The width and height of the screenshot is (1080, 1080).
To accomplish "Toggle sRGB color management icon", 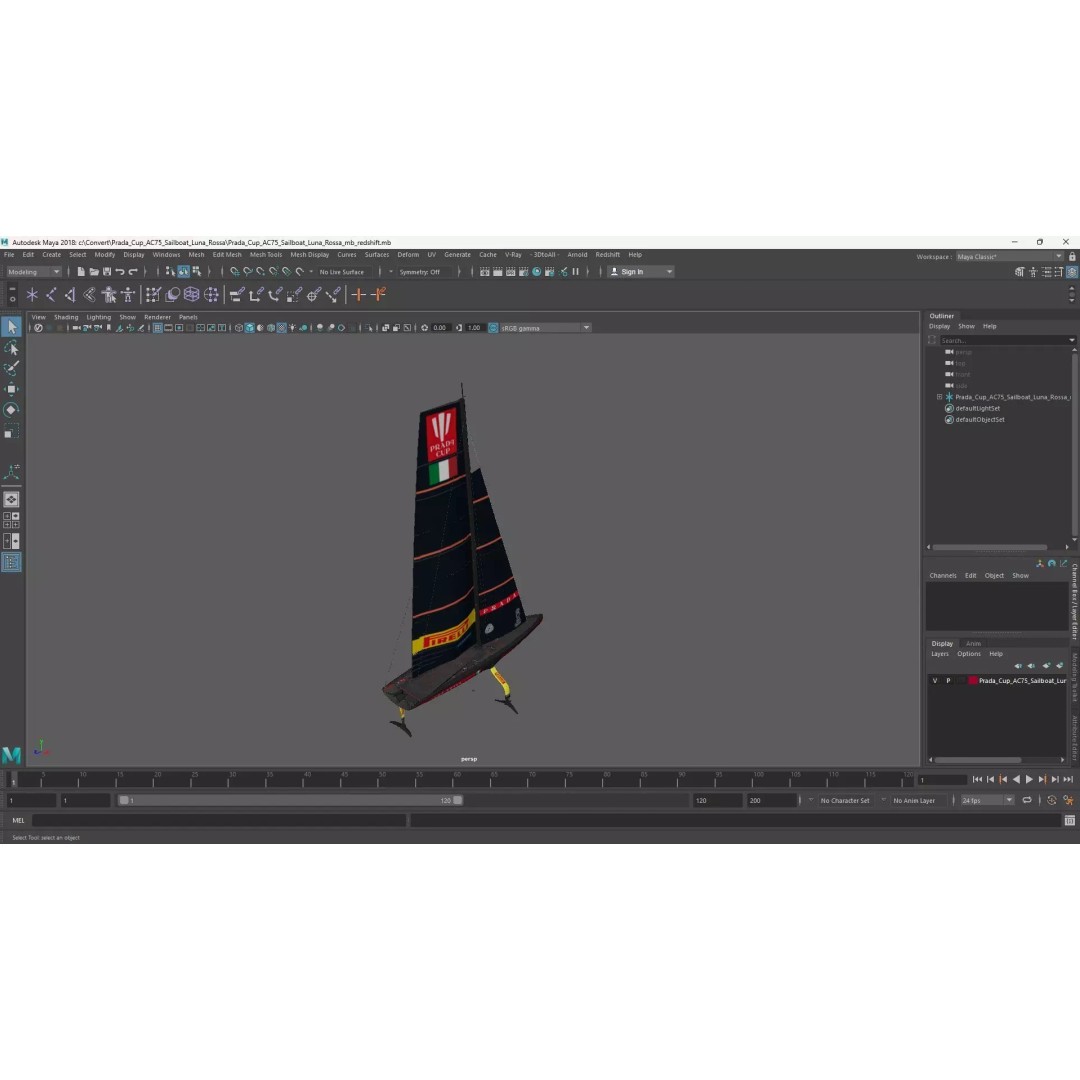I will pos(493,328).
